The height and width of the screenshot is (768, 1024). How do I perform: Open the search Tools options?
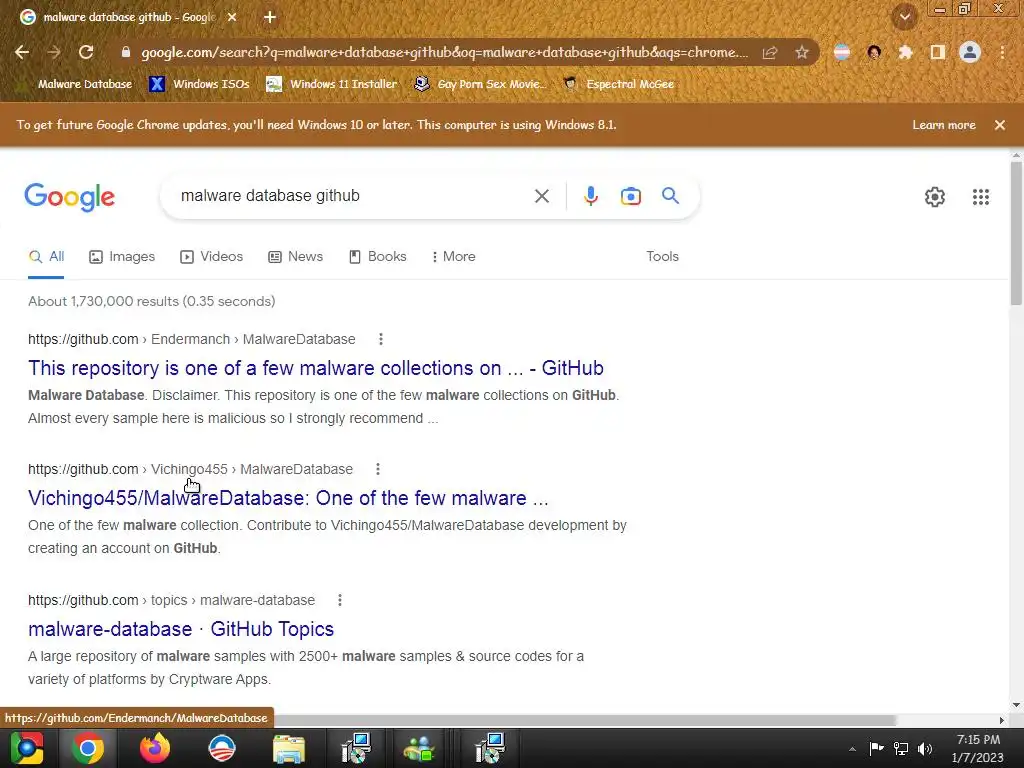(662, 257)
